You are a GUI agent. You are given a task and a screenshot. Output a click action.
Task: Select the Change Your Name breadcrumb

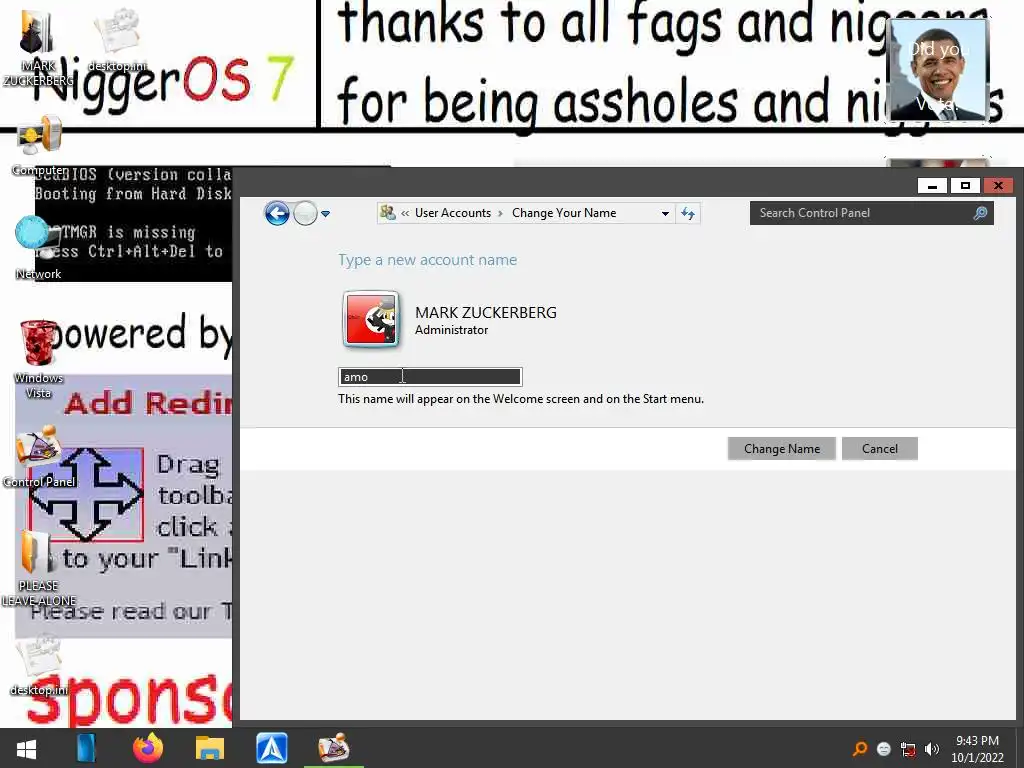click(x=564, y=213)
